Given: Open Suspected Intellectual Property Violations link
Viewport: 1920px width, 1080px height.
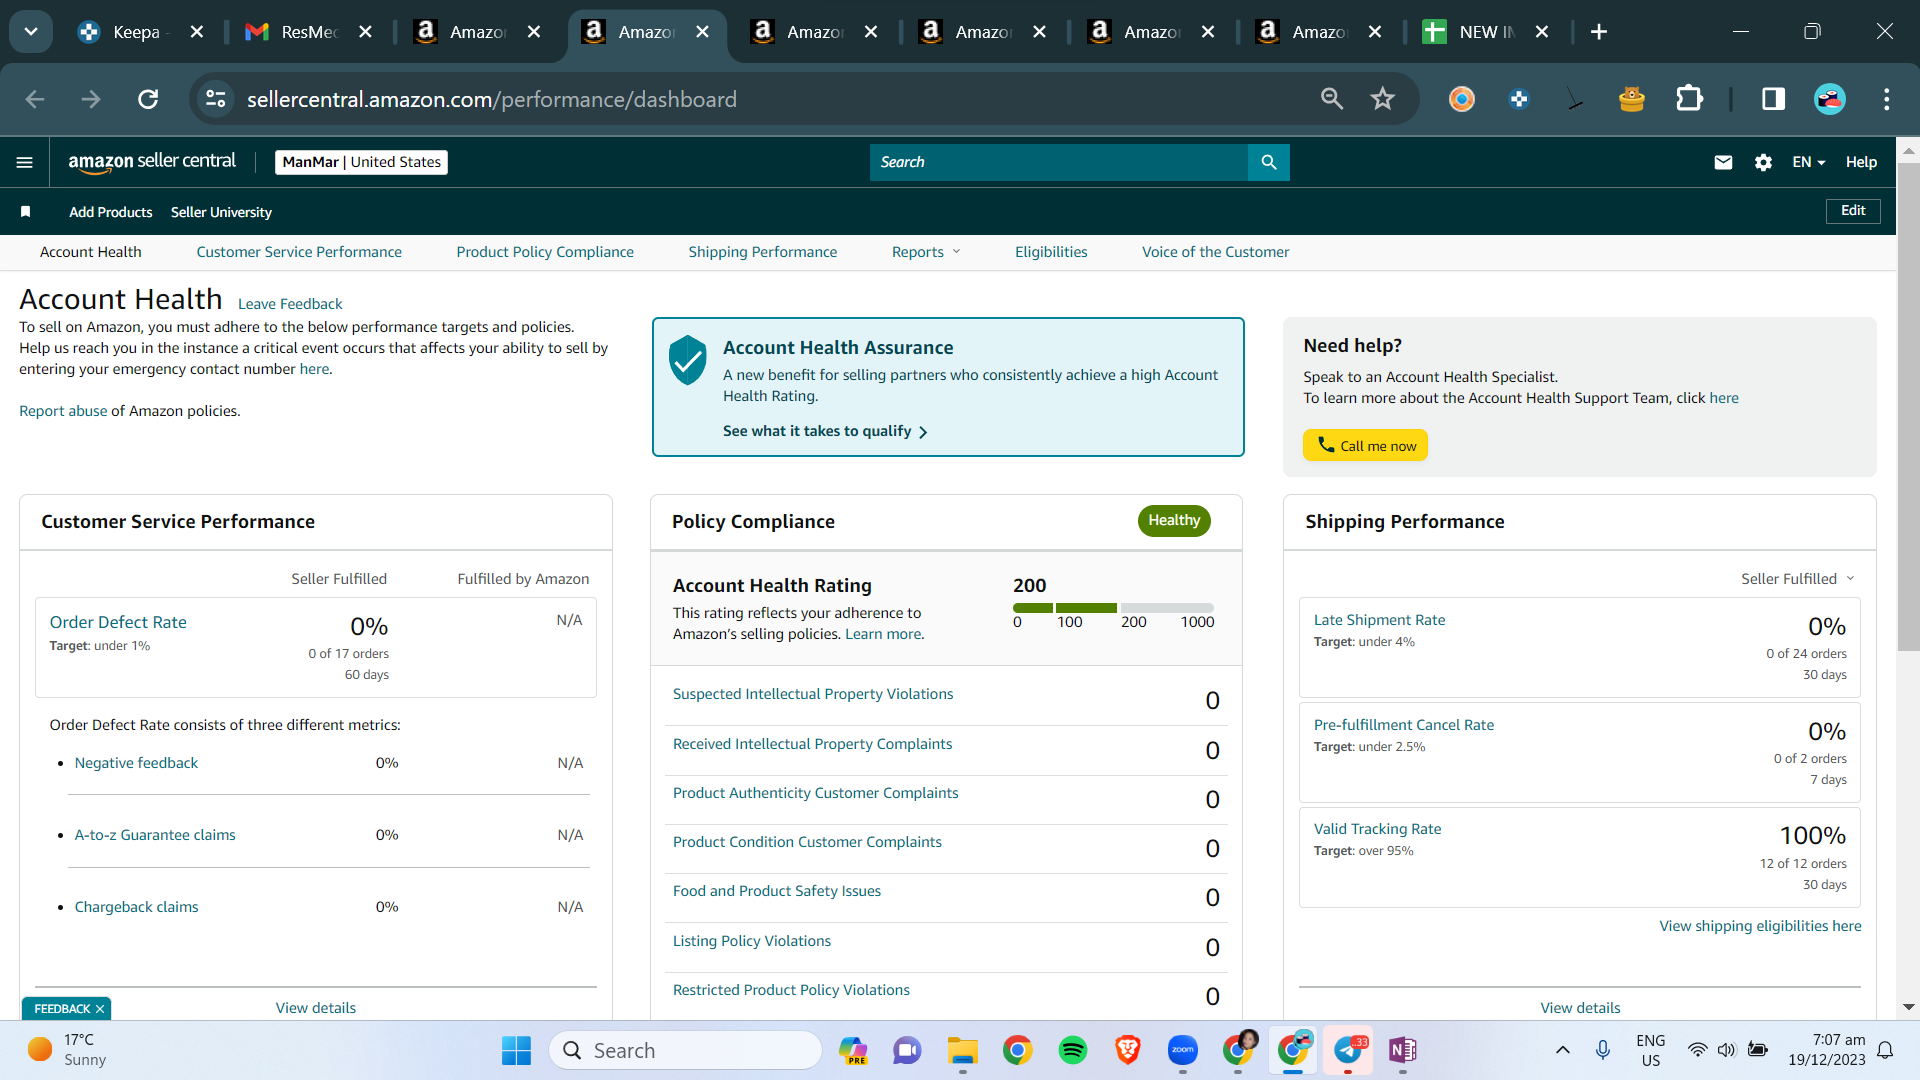Looking at the screenshot, I should pos(813,694).
